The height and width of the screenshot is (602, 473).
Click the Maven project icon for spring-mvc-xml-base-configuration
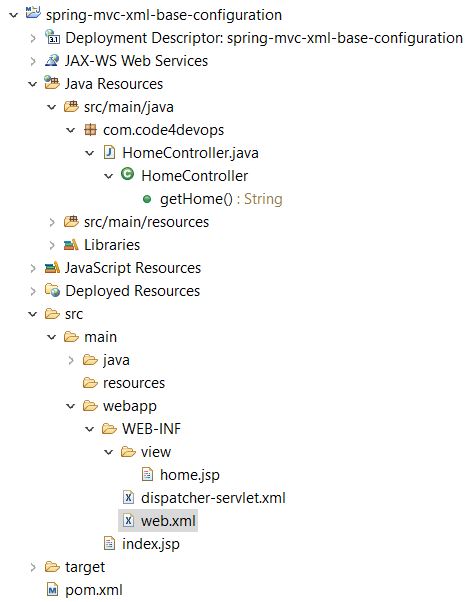tap(33, 14)
